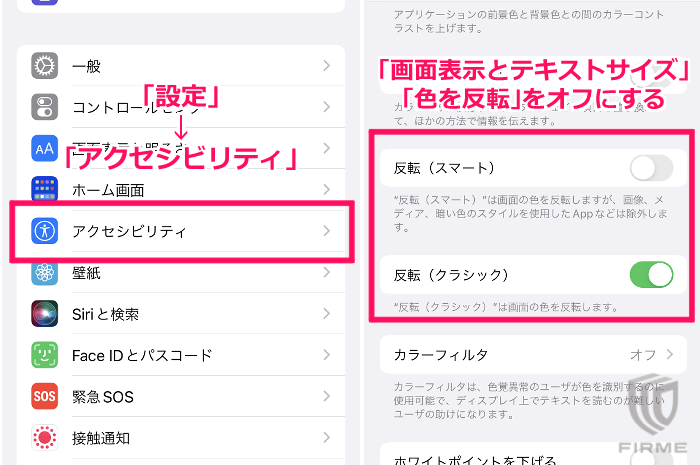
Task: Tap the Display & Brightness AA icon
Action: (x=45, y=148)
